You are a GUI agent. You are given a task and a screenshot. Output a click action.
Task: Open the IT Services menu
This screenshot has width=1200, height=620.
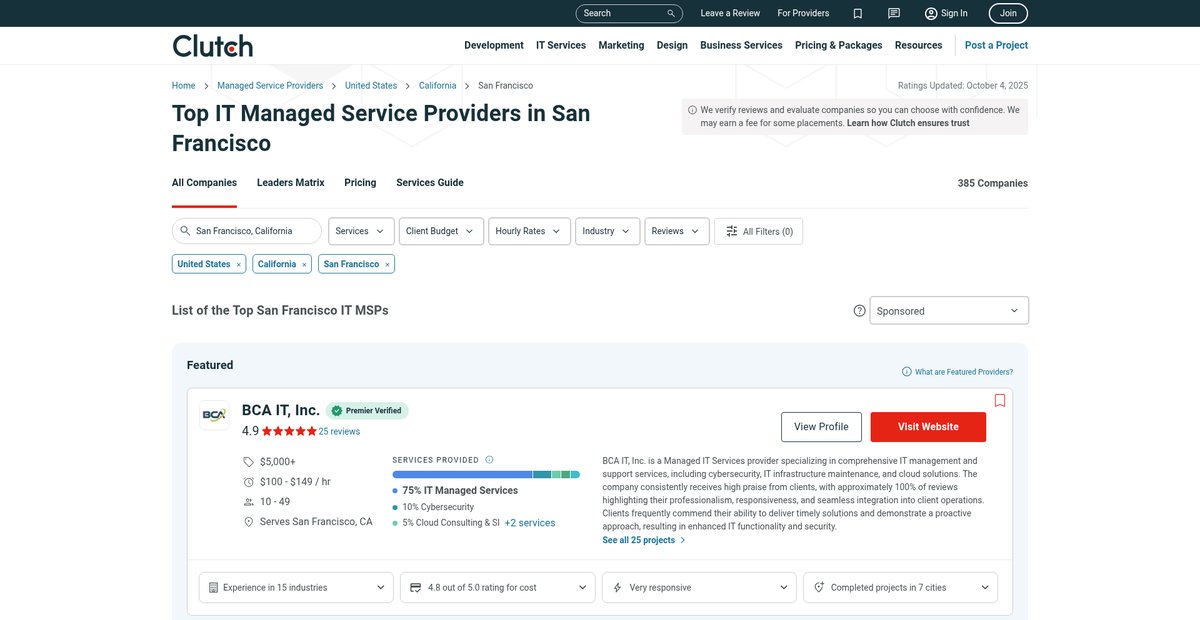561,46
